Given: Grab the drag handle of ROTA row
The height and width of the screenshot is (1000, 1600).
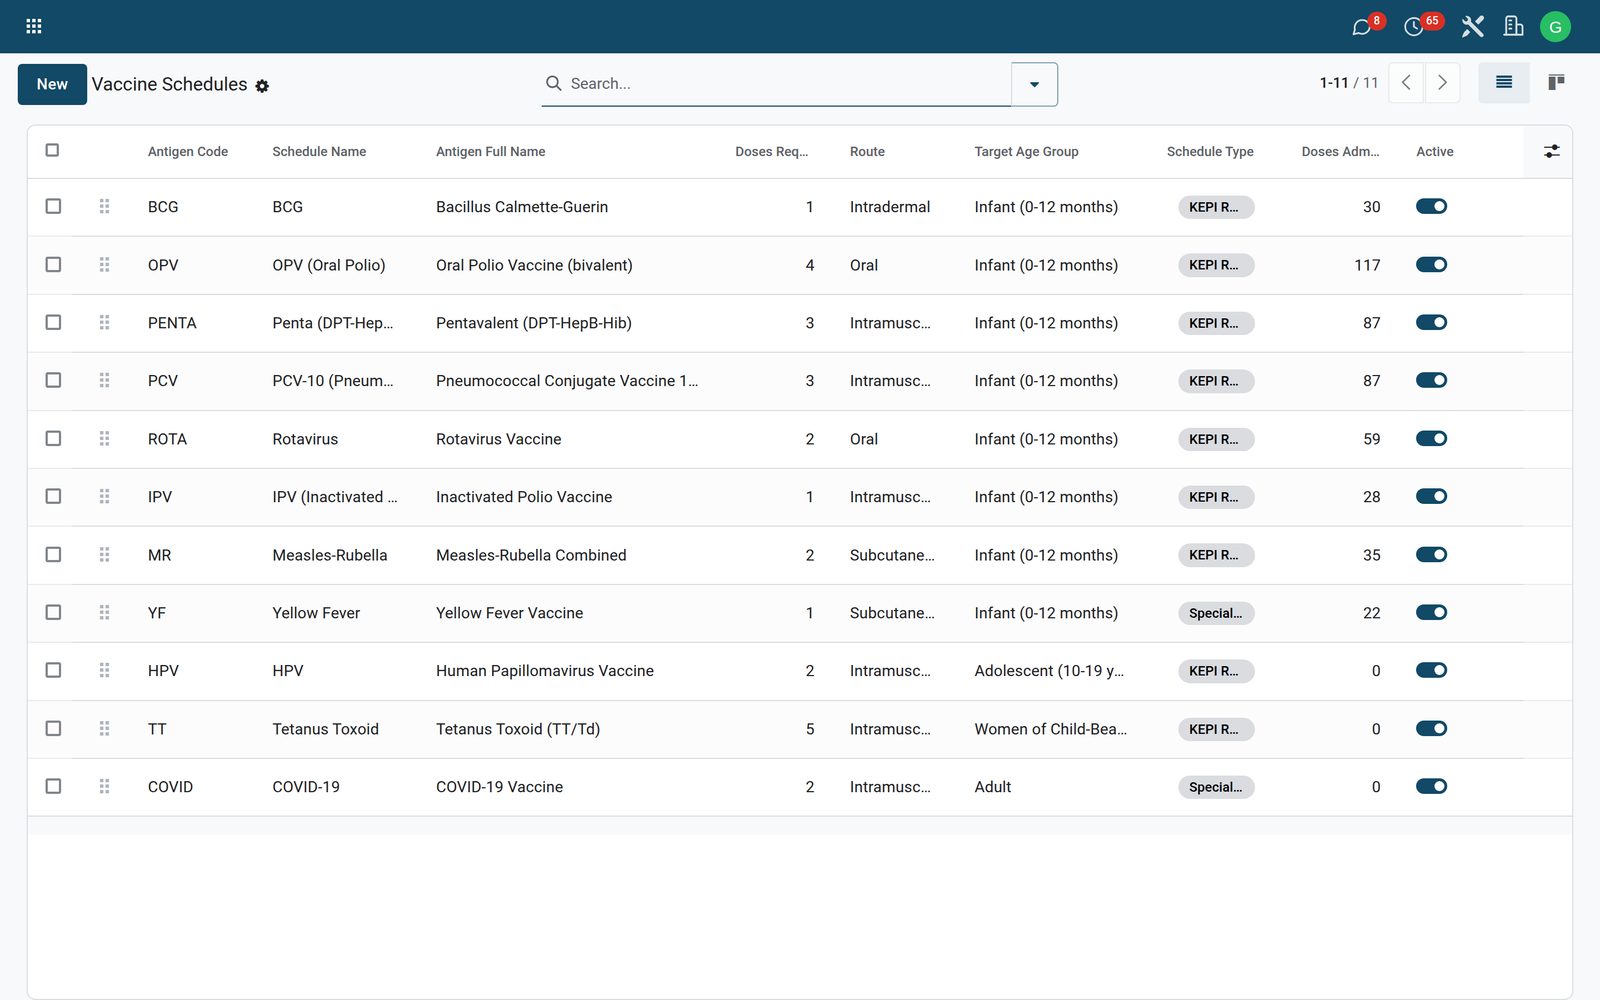Looking at the screenshot, I should [x=104, y=439].
